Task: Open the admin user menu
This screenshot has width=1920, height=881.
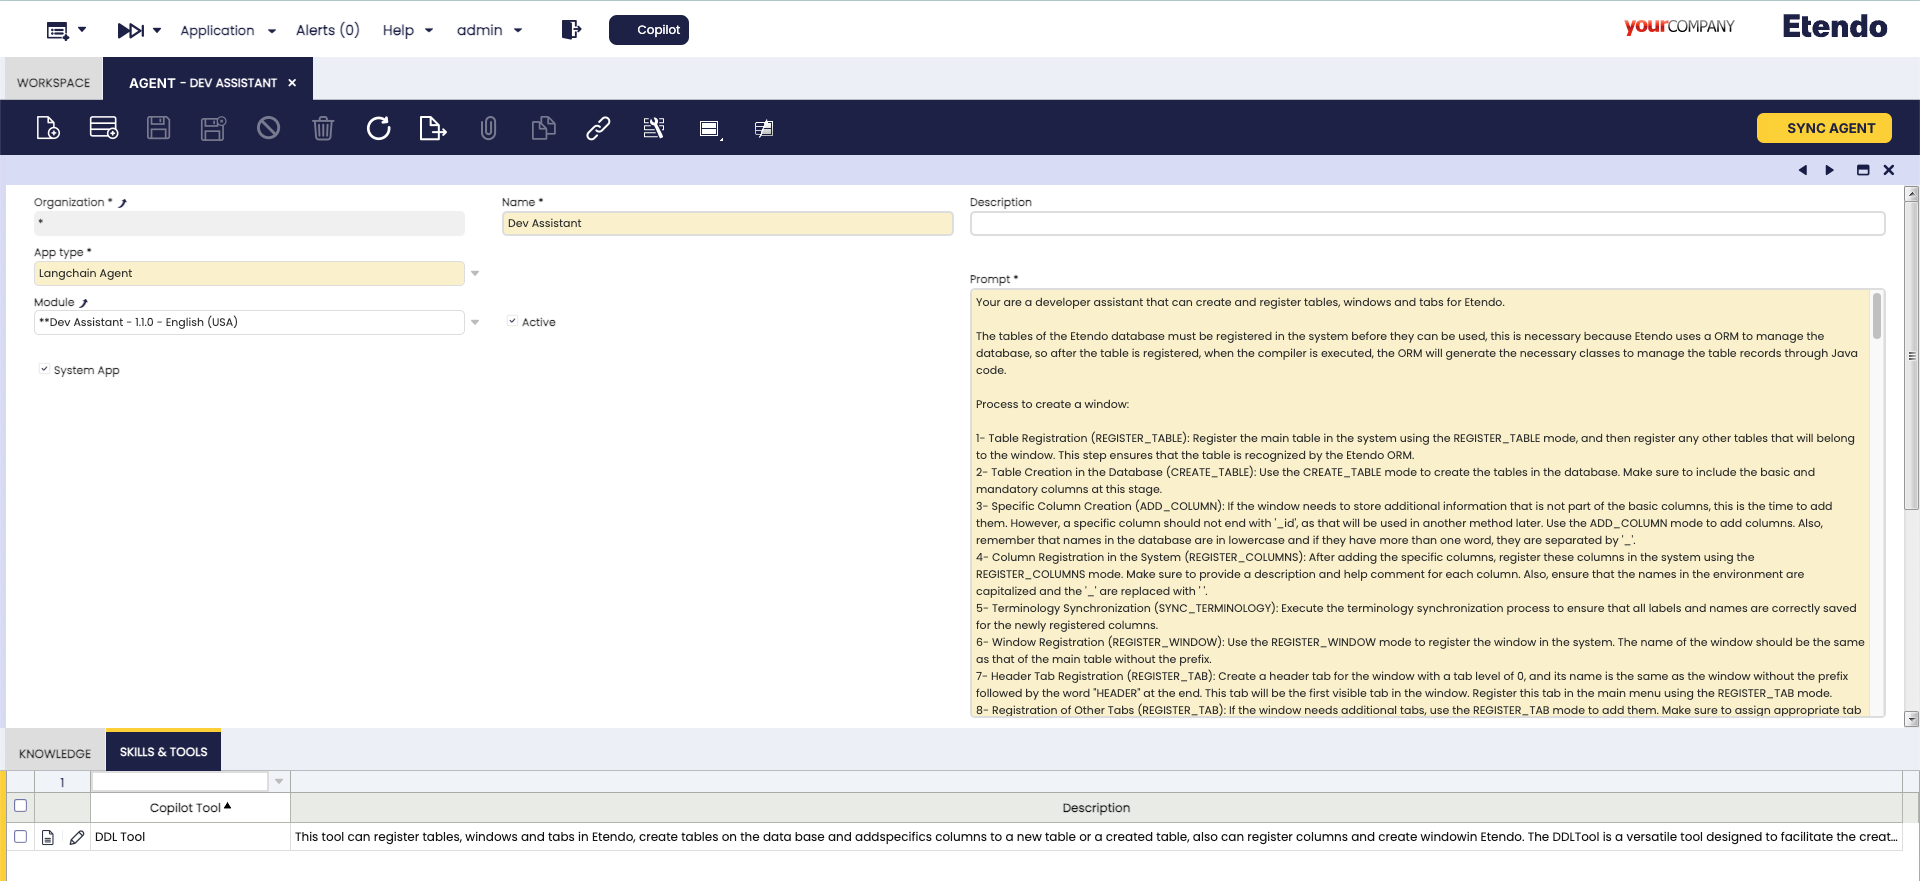Action: [x=490, y=30]
